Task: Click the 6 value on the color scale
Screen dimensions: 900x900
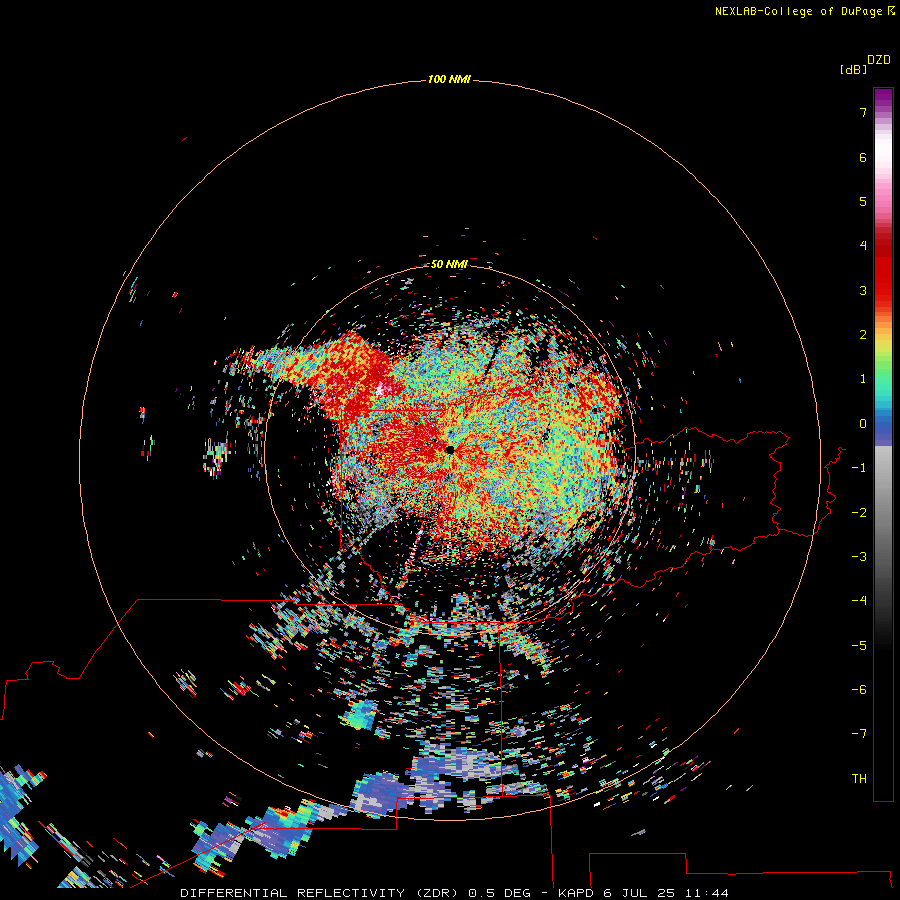Action: (863, 157)
